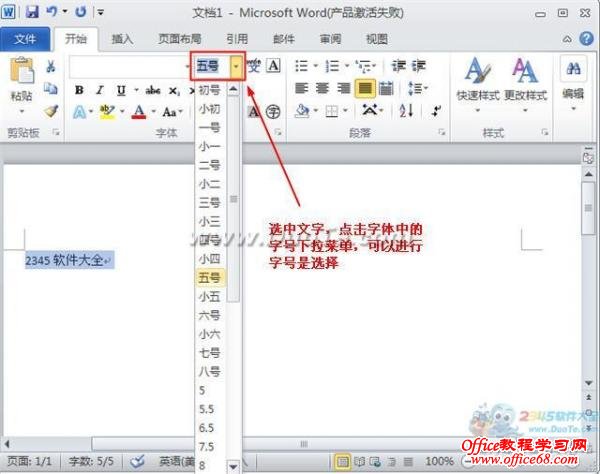Expand the highlight color dropdown arrow
This screenshot has height=474, width=600.
coord(122,112)
